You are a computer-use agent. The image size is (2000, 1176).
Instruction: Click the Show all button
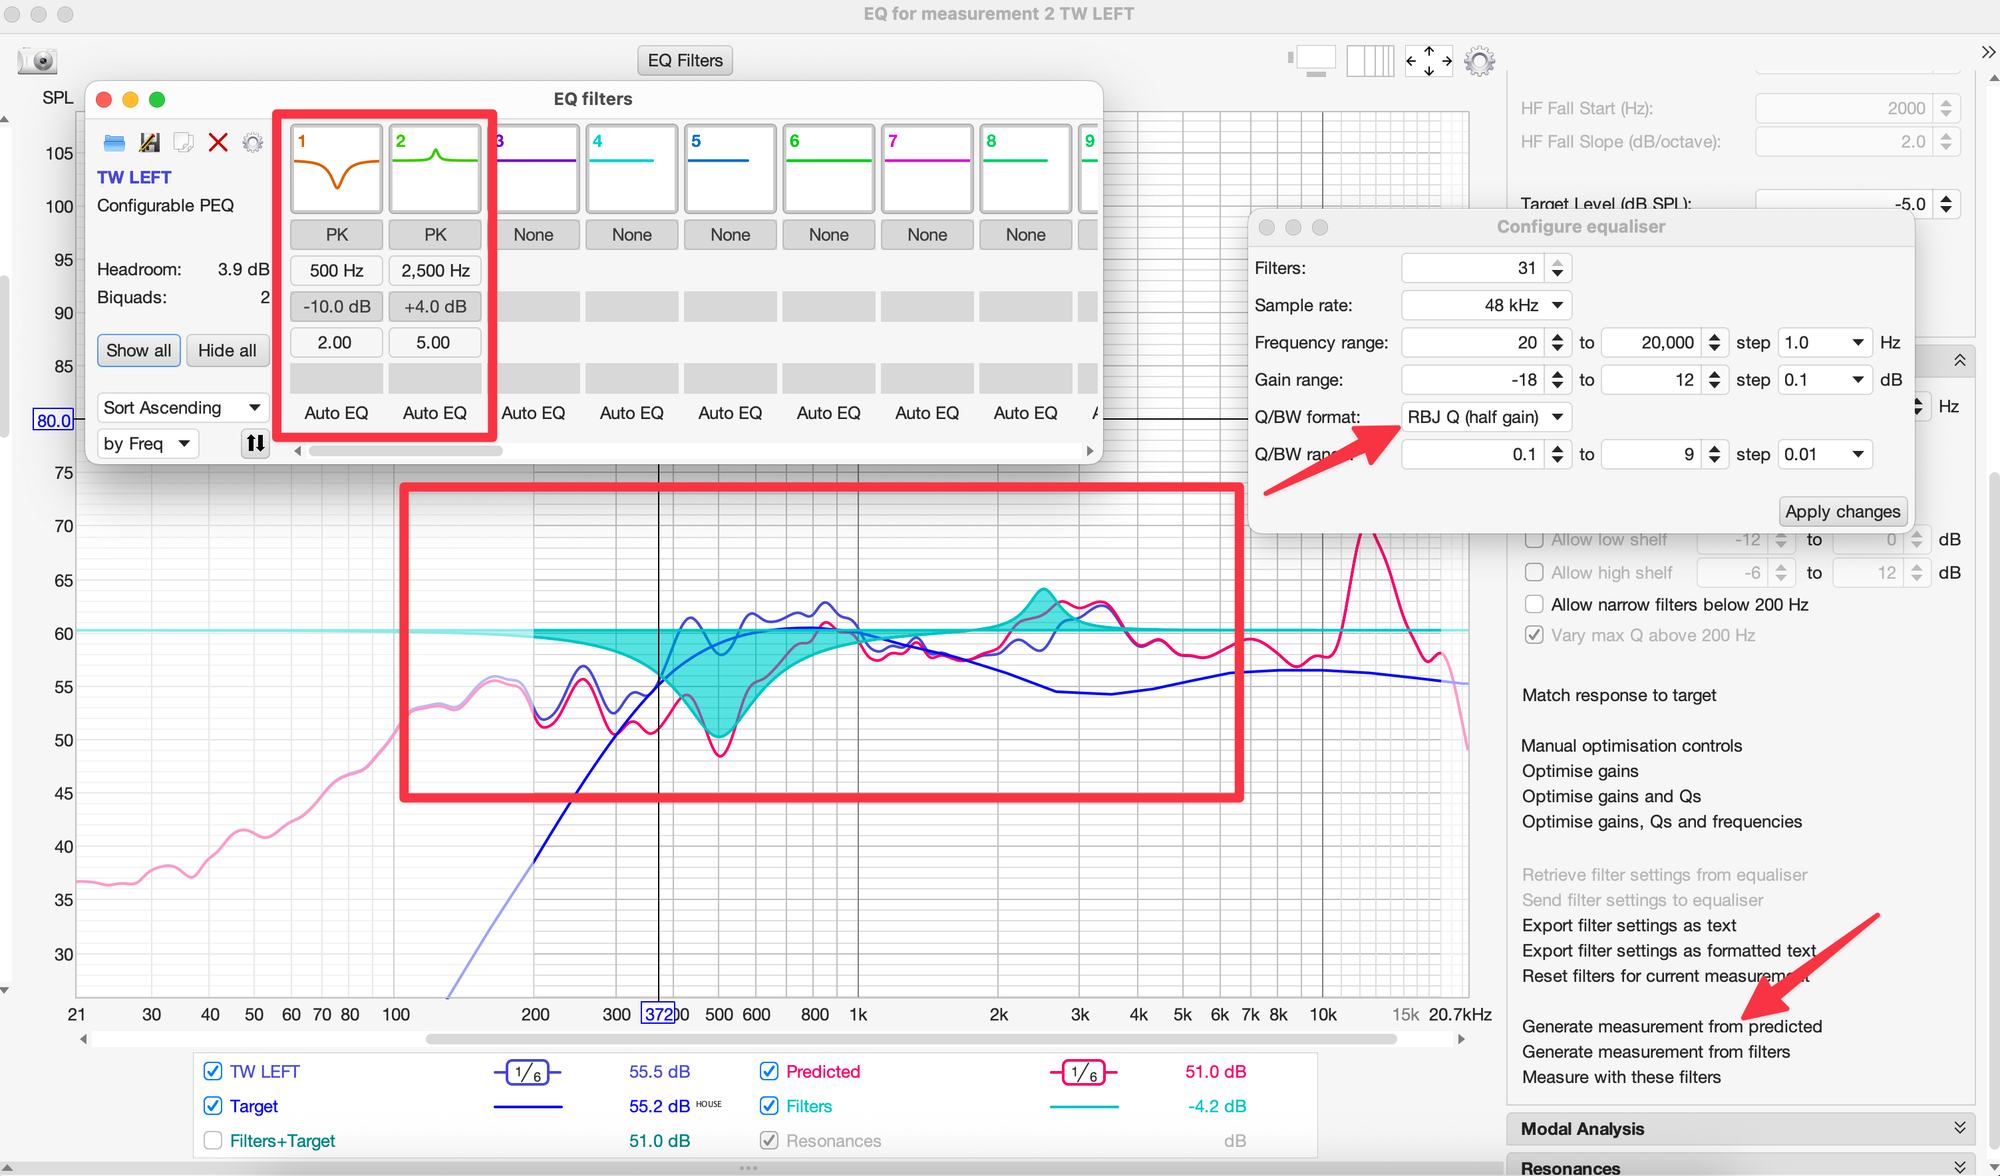click(x=139, y=350)
